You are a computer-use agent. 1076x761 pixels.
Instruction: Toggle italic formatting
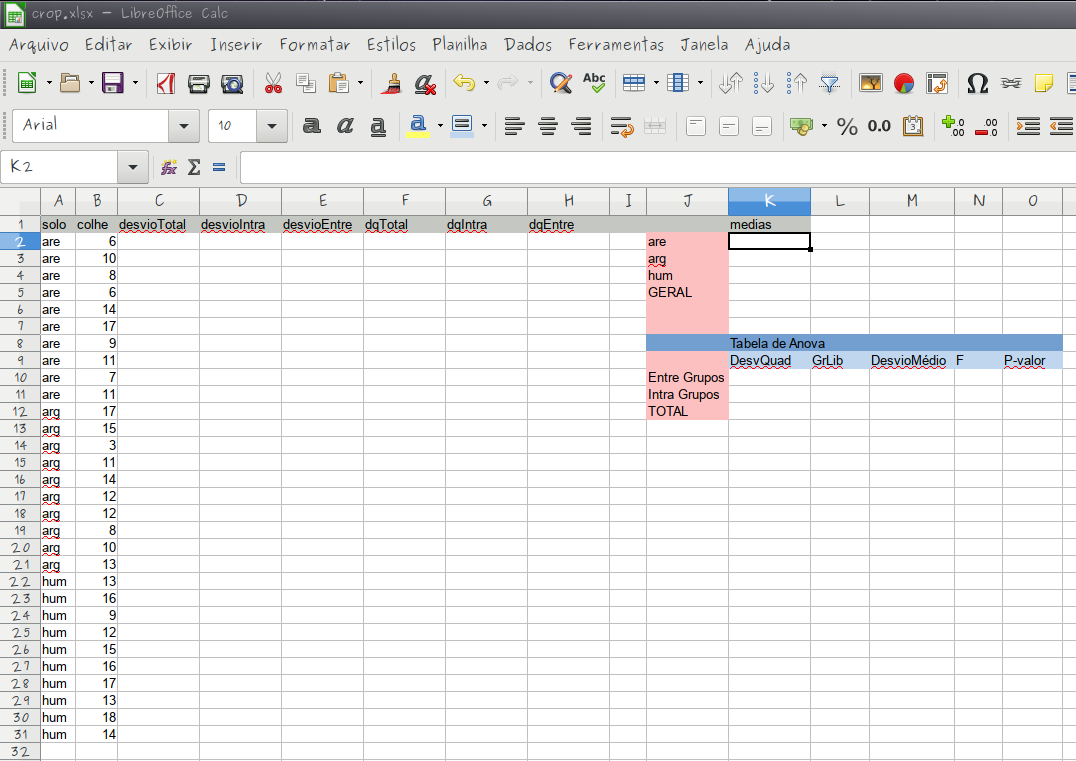tap(345, 126)
